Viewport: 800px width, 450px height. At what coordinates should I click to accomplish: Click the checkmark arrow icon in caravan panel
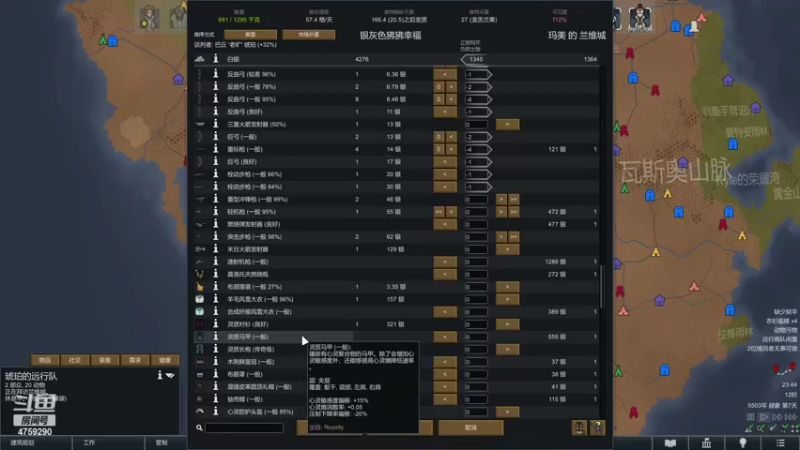pyautogui.click(x=170, y=376)
